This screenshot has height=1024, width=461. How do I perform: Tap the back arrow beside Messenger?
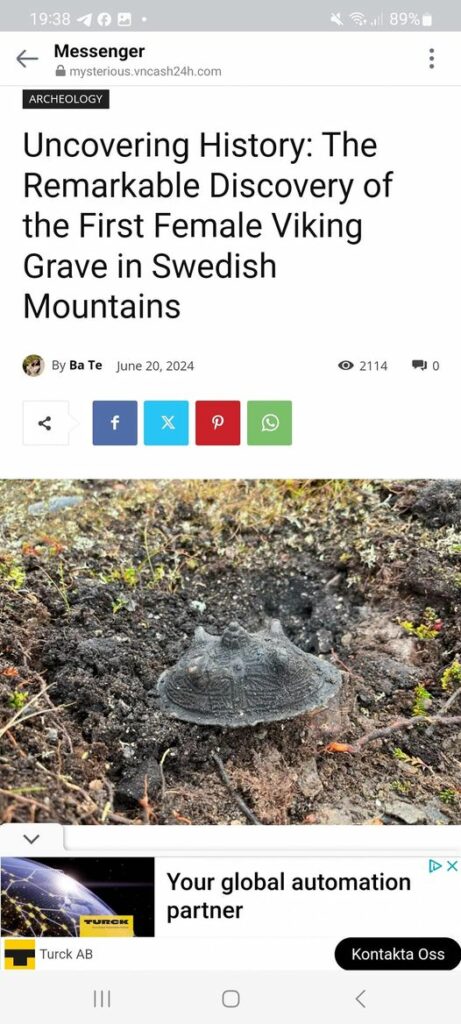[27, 59]
